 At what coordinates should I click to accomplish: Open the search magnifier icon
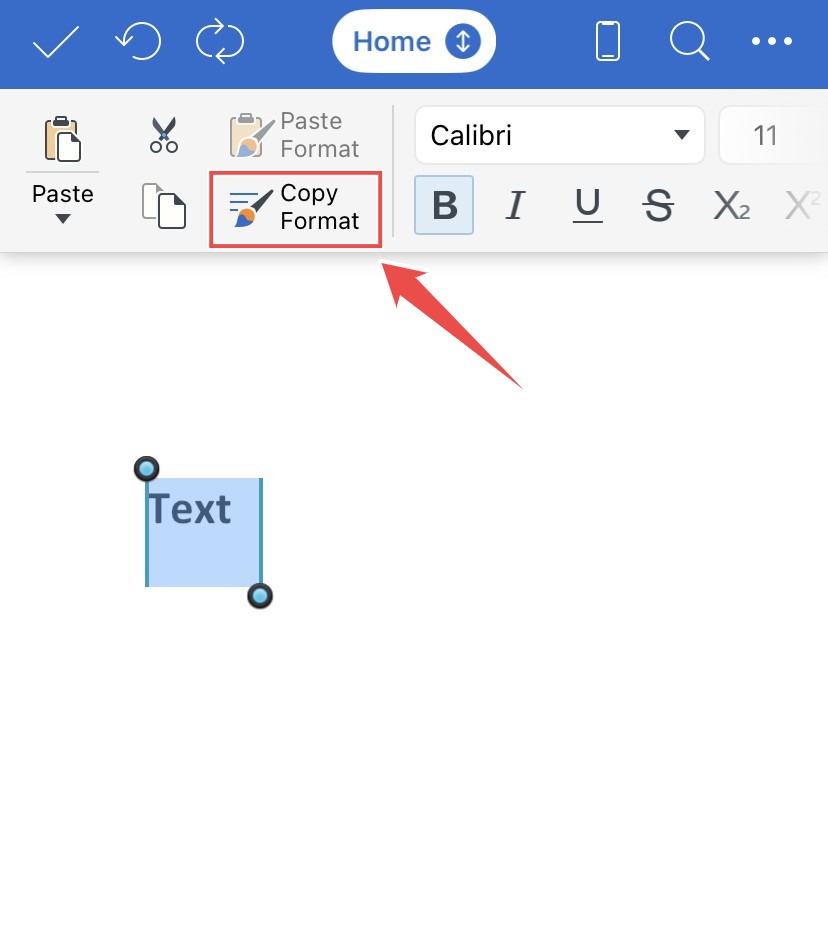[x=689, y=41]
